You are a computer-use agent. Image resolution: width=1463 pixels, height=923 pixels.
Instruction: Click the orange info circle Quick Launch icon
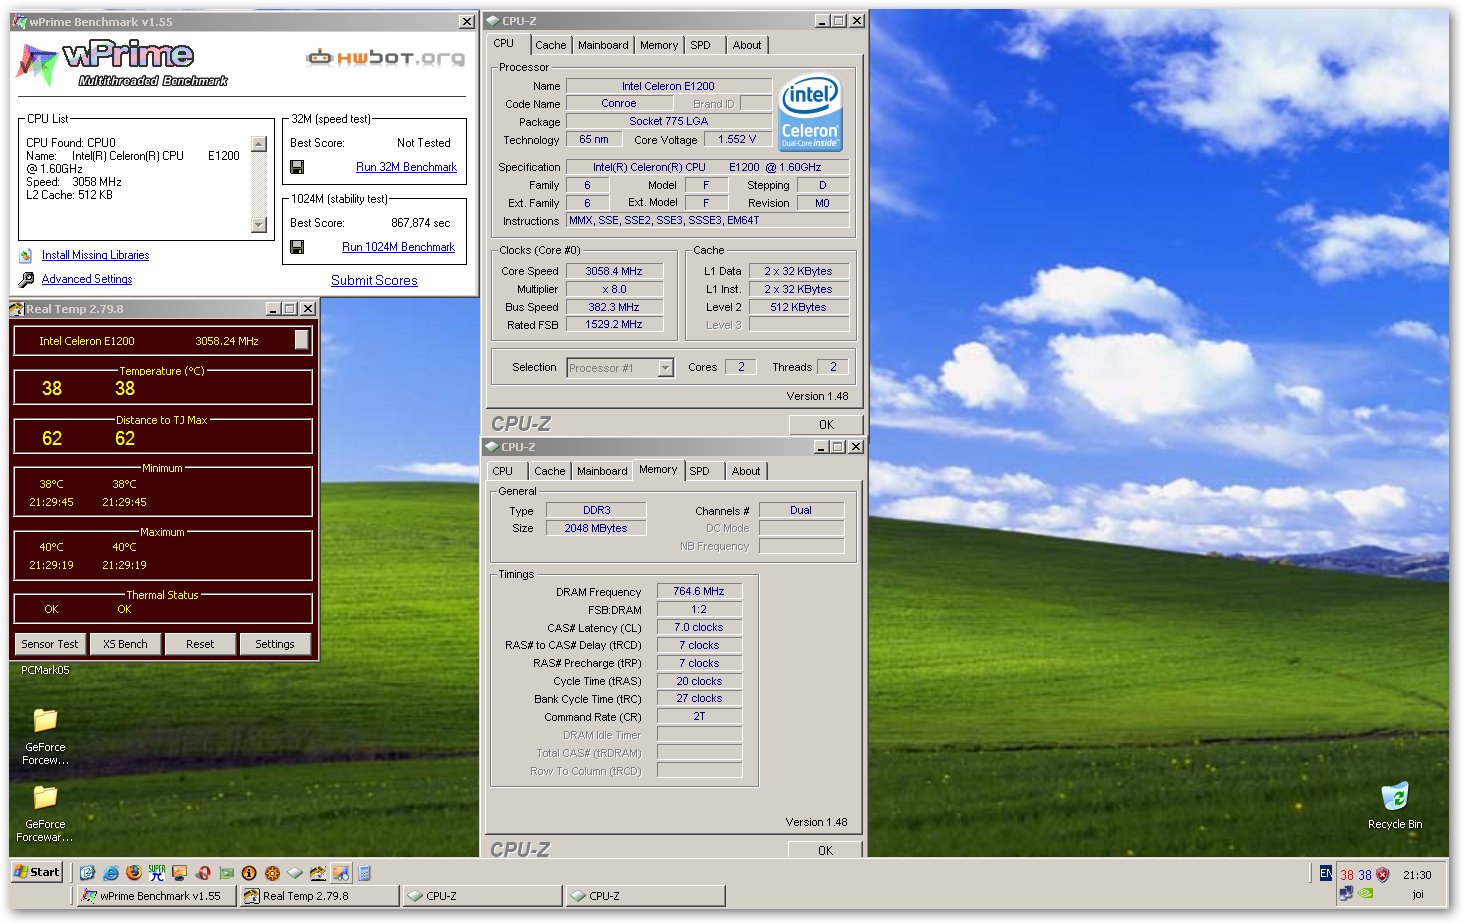[249, 873]
